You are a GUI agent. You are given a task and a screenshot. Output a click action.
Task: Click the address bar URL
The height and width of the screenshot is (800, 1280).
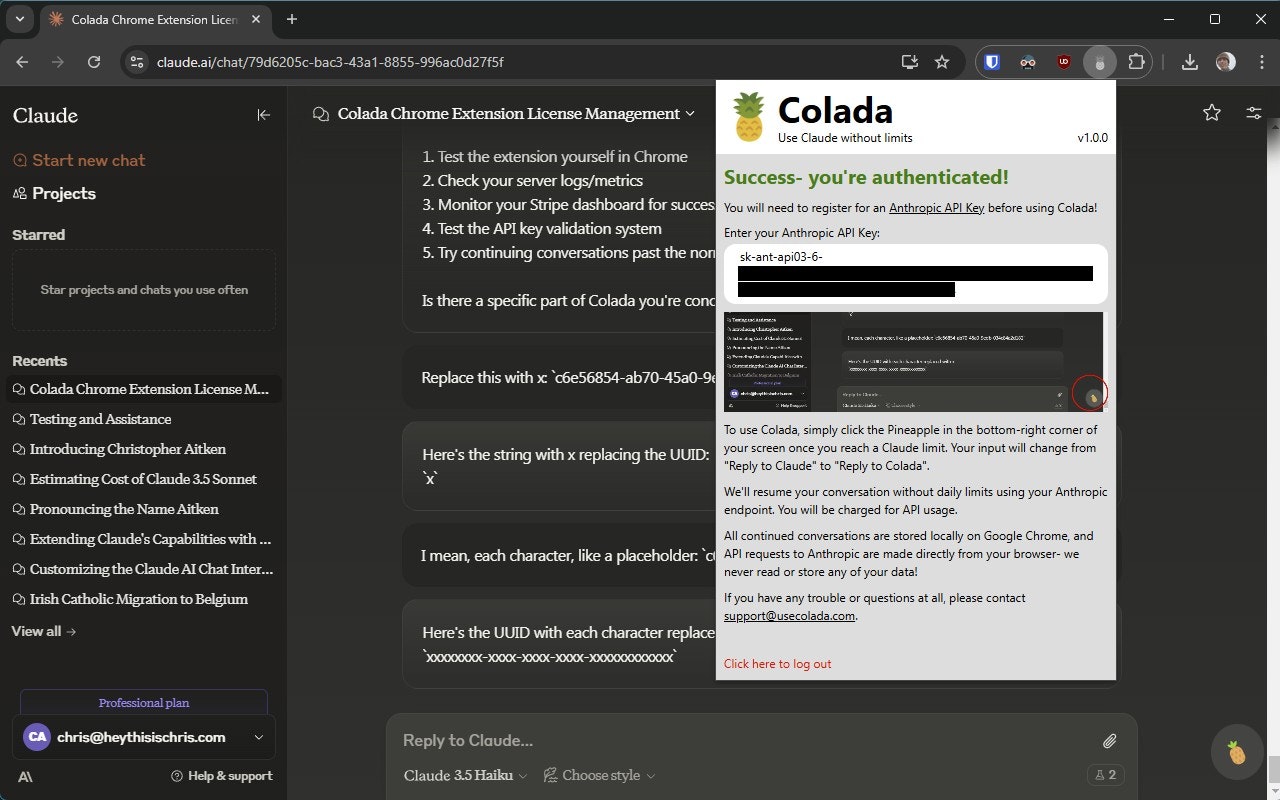[x=330, y=62]
